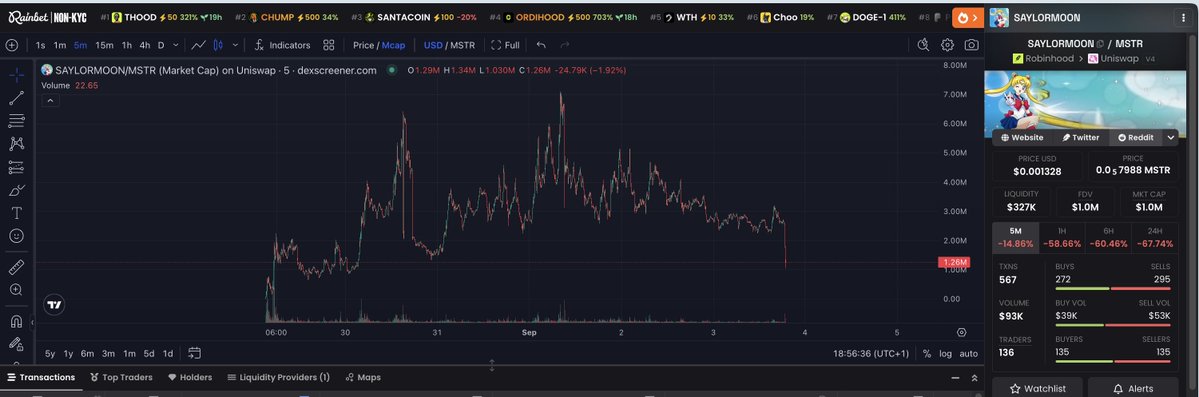Open the Holders tab
The image size is (1199, 397).
190,377
